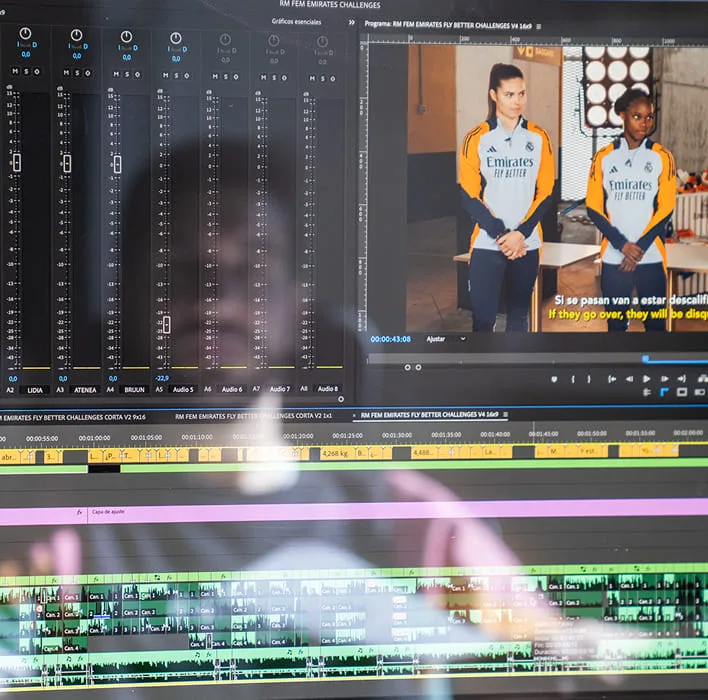Click right zoom handle below monitor scrub bar

[419, 368]
